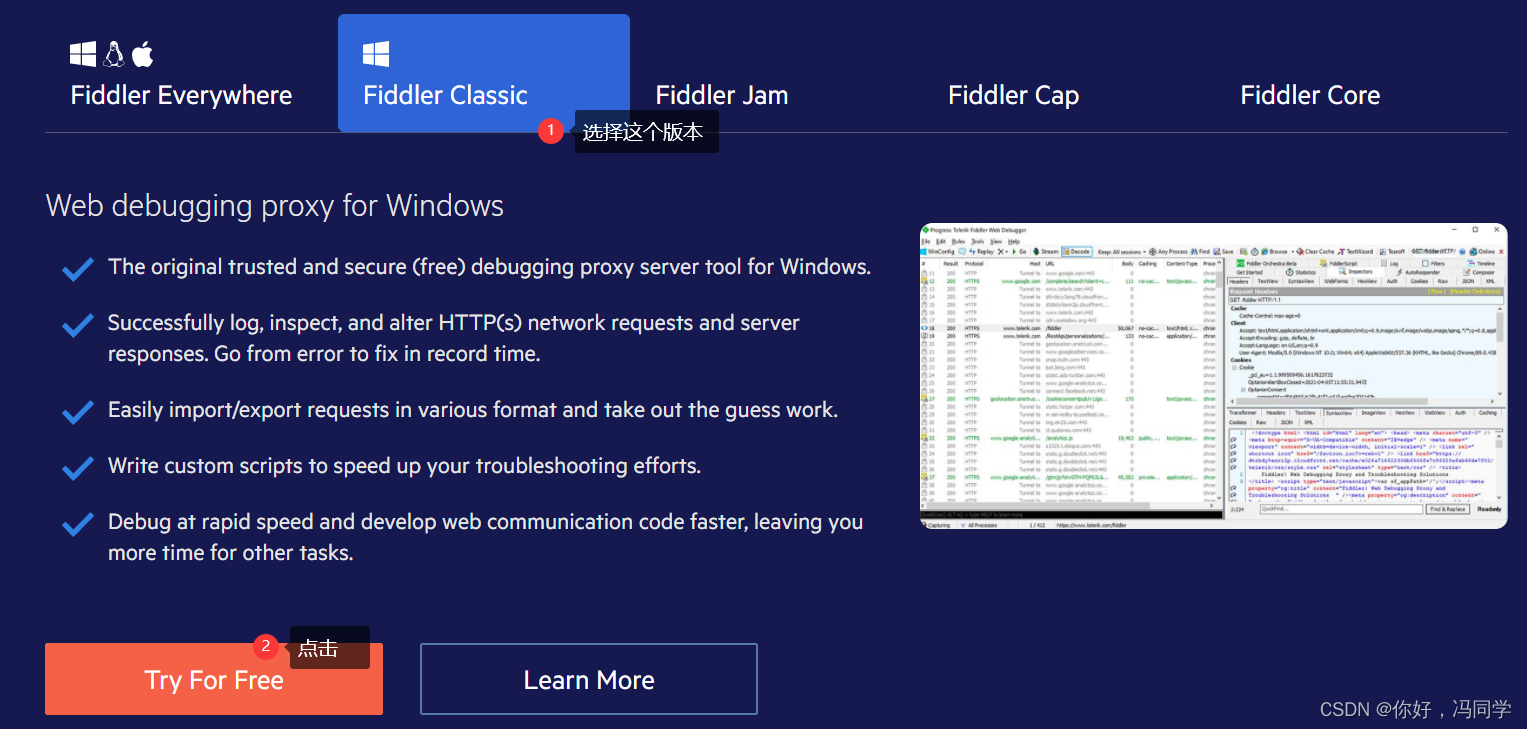The image size is (1527, 729).
Task: Click the 'Successfully log, inspect, and alter' bullet
Action: pos(454,338)
